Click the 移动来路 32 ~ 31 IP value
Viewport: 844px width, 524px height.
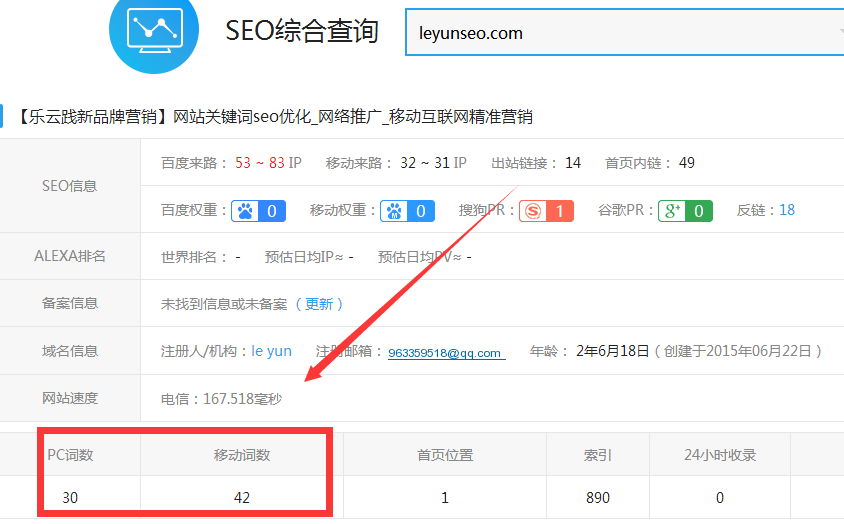point(433,163)
